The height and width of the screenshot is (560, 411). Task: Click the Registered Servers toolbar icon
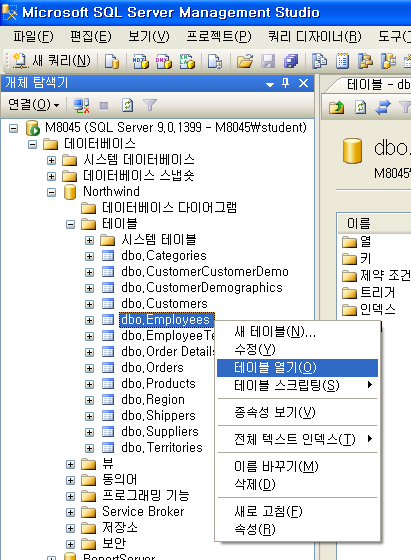[x=320, y=61]
